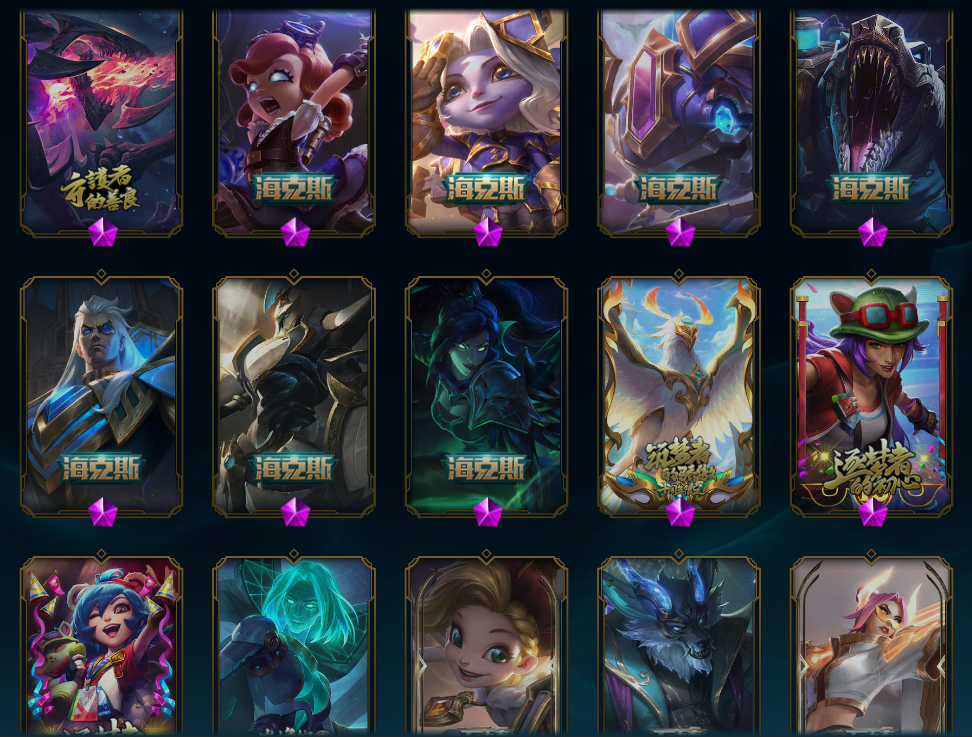Image resolution: width=972 pixels, height=737 pixels.
Task: Click the gem below red-haired Hextech Annie card
Action: coord(295,232)
